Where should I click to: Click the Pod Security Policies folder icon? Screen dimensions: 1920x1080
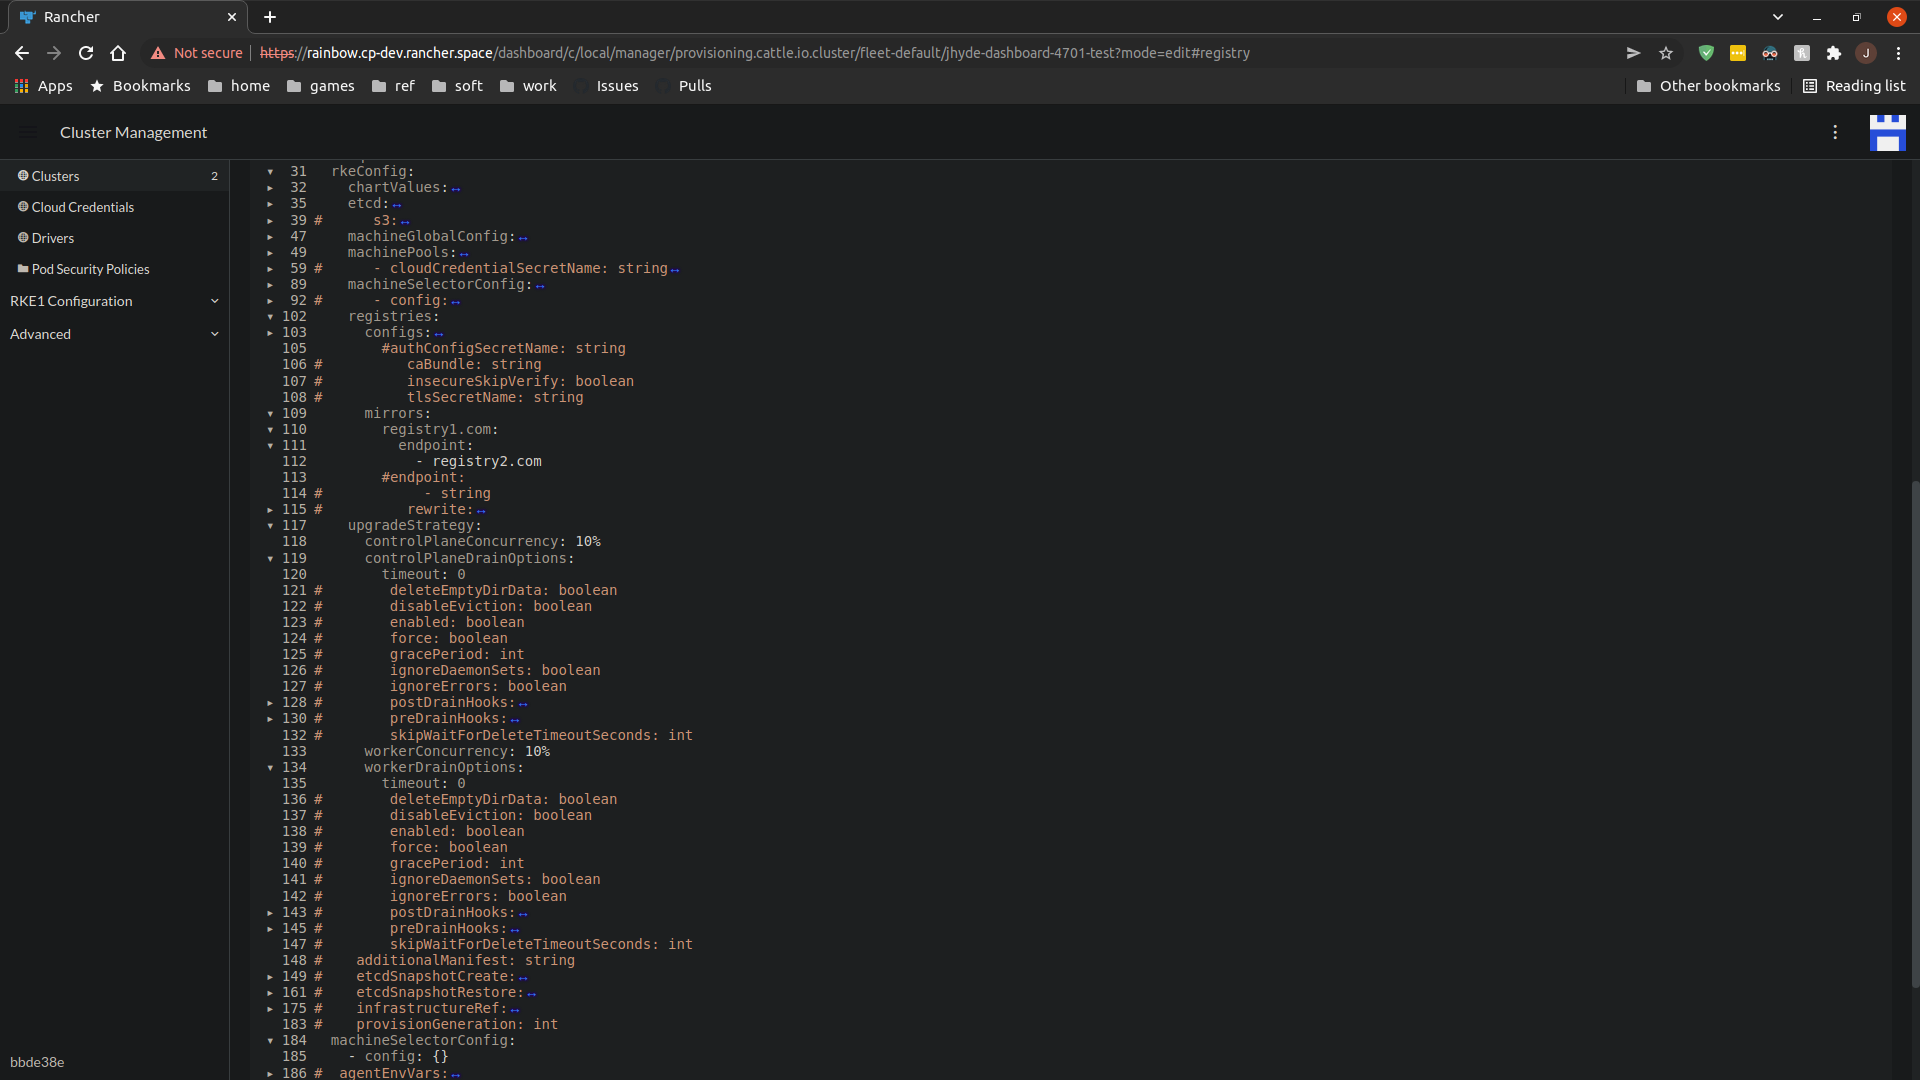(x=20, y=268)
